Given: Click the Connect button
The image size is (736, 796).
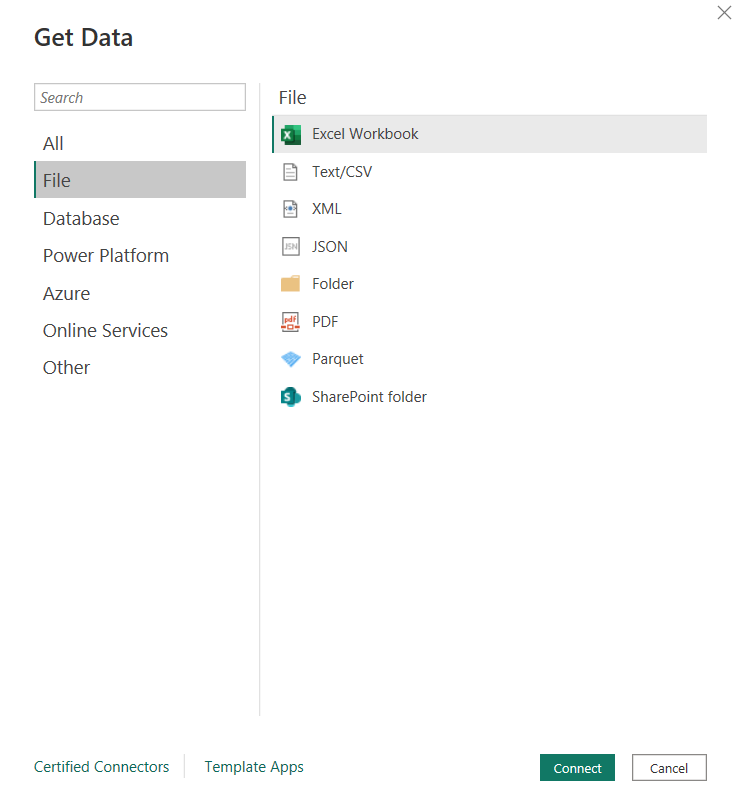Looking at the screenshot, I should (x=577, y=768).
